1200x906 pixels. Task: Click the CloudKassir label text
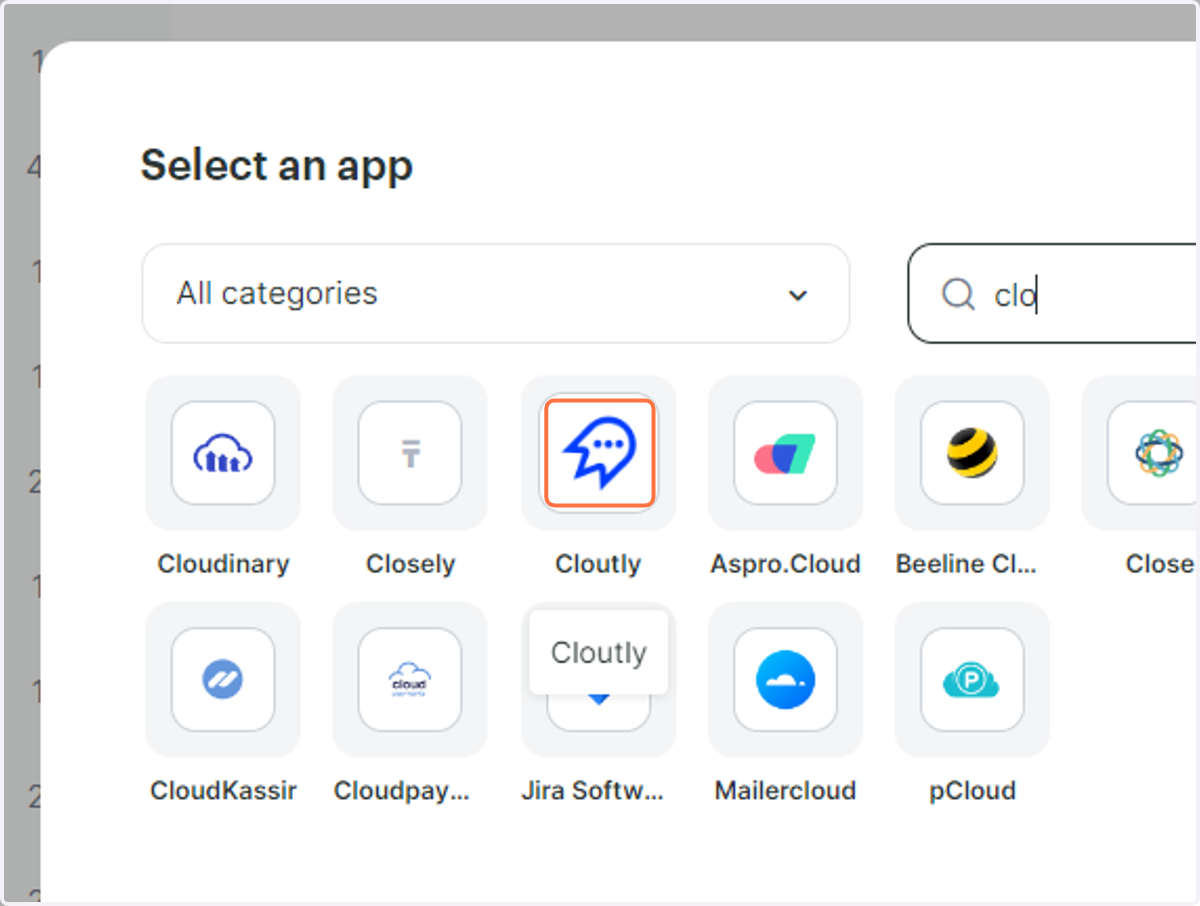pyautogui.click(x=223, y=791)
